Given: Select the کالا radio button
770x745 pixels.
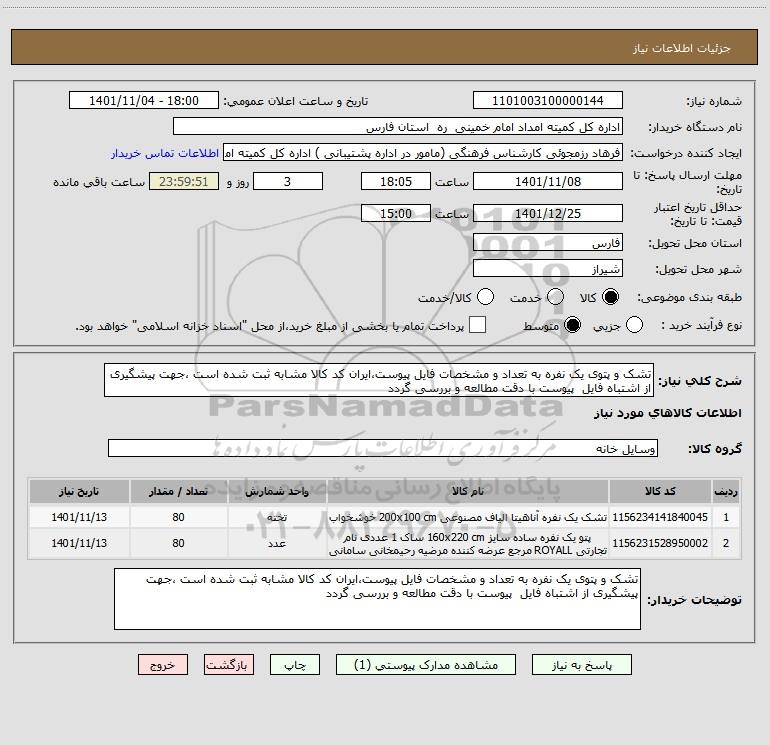Looking at the screenshot, I should (610, 297).
